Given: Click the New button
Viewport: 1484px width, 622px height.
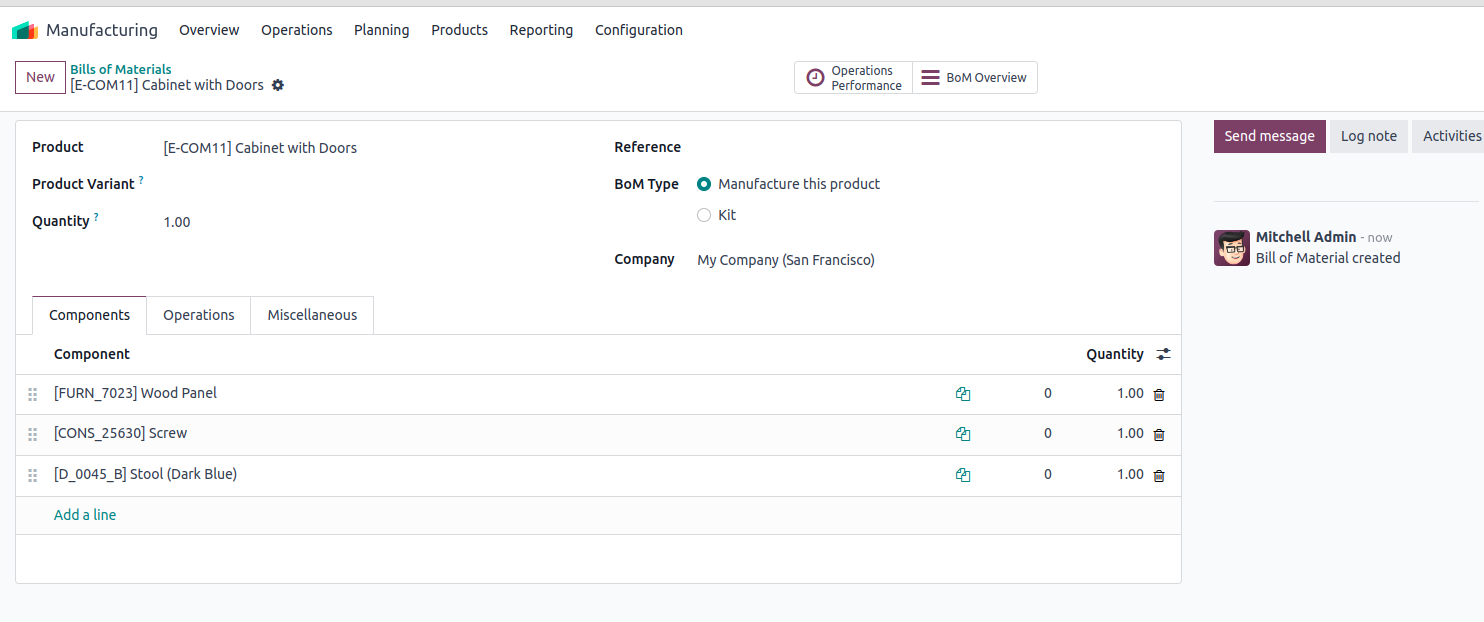Looking at the screenshot, I should tap(40, 77).
